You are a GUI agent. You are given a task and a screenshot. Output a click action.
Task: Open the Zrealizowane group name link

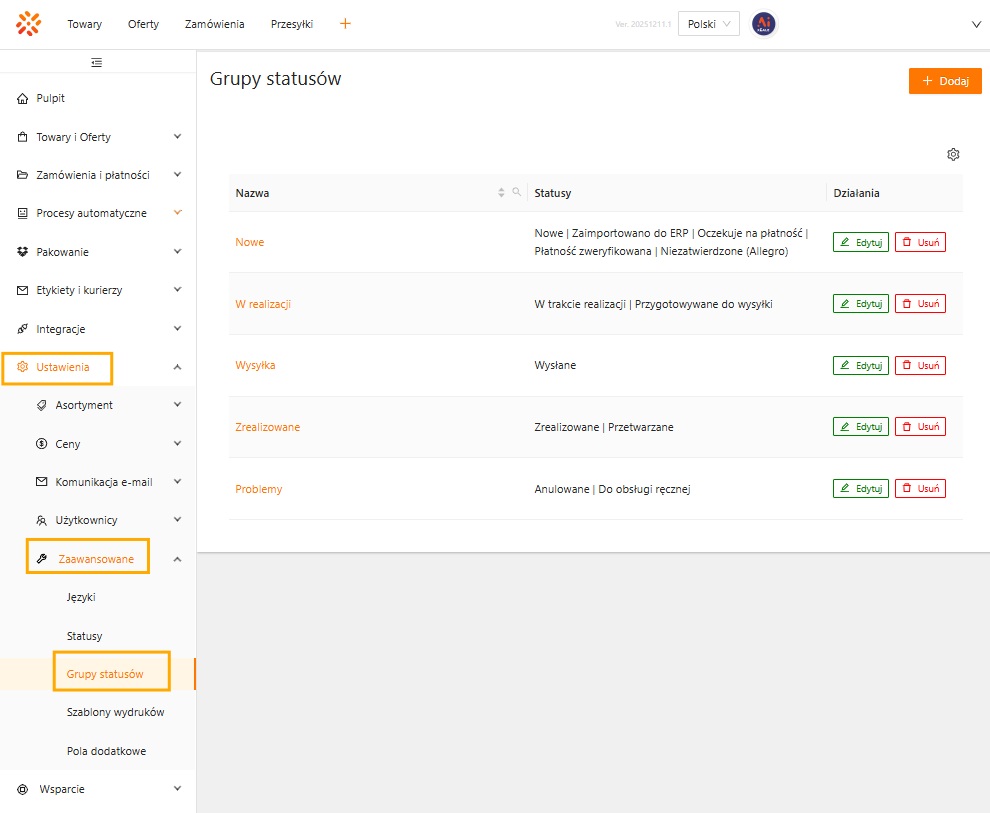coord(267,427)
